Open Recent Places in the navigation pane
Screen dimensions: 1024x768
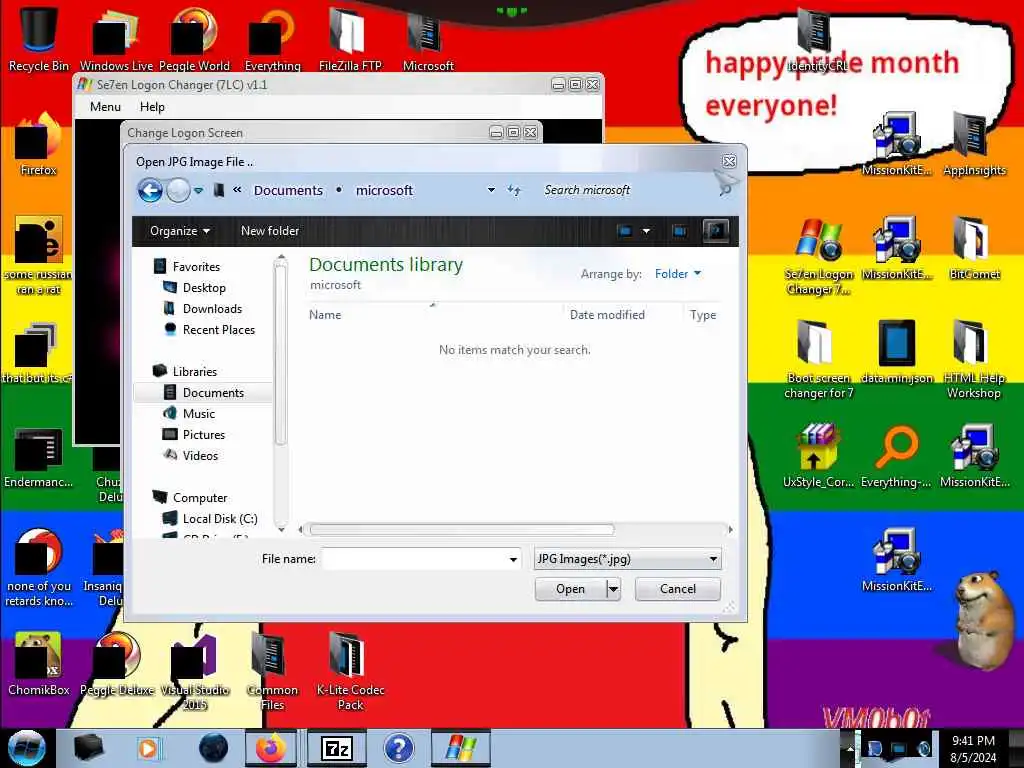coord(219,330)
